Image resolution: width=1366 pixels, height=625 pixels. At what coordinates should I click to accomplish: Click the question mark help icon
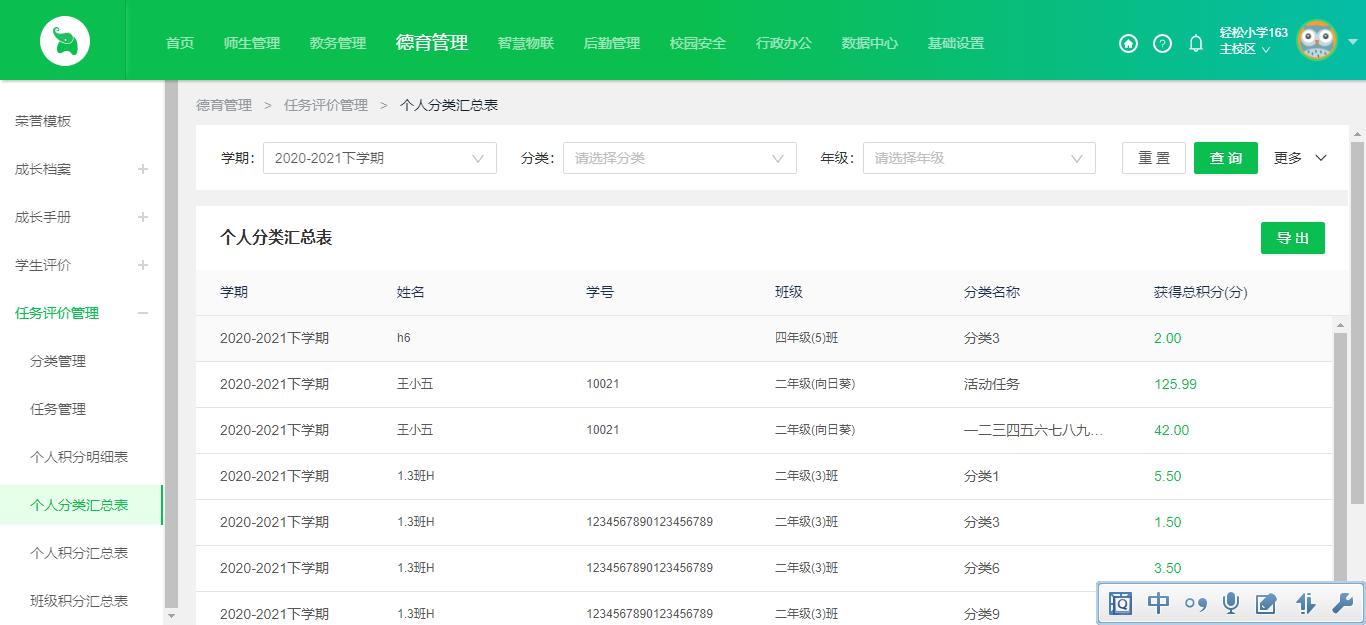[x=1161, y=44]
